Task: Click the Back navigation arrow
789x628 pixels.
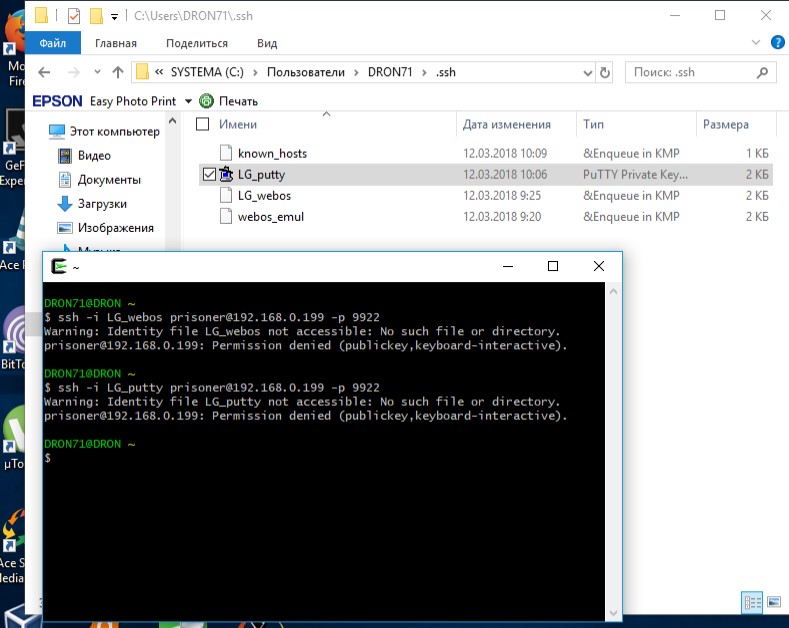Action: pos(45,72)
